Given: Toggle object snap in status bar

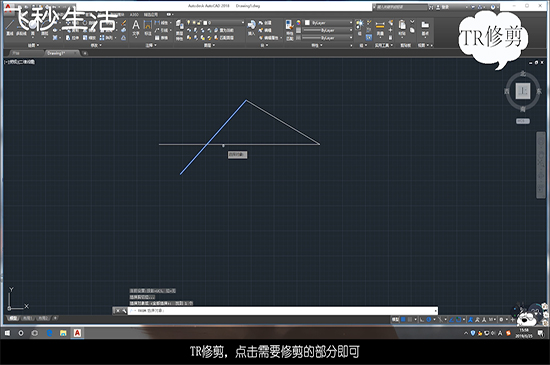Looking at the screenshot, I should [458, 319].
